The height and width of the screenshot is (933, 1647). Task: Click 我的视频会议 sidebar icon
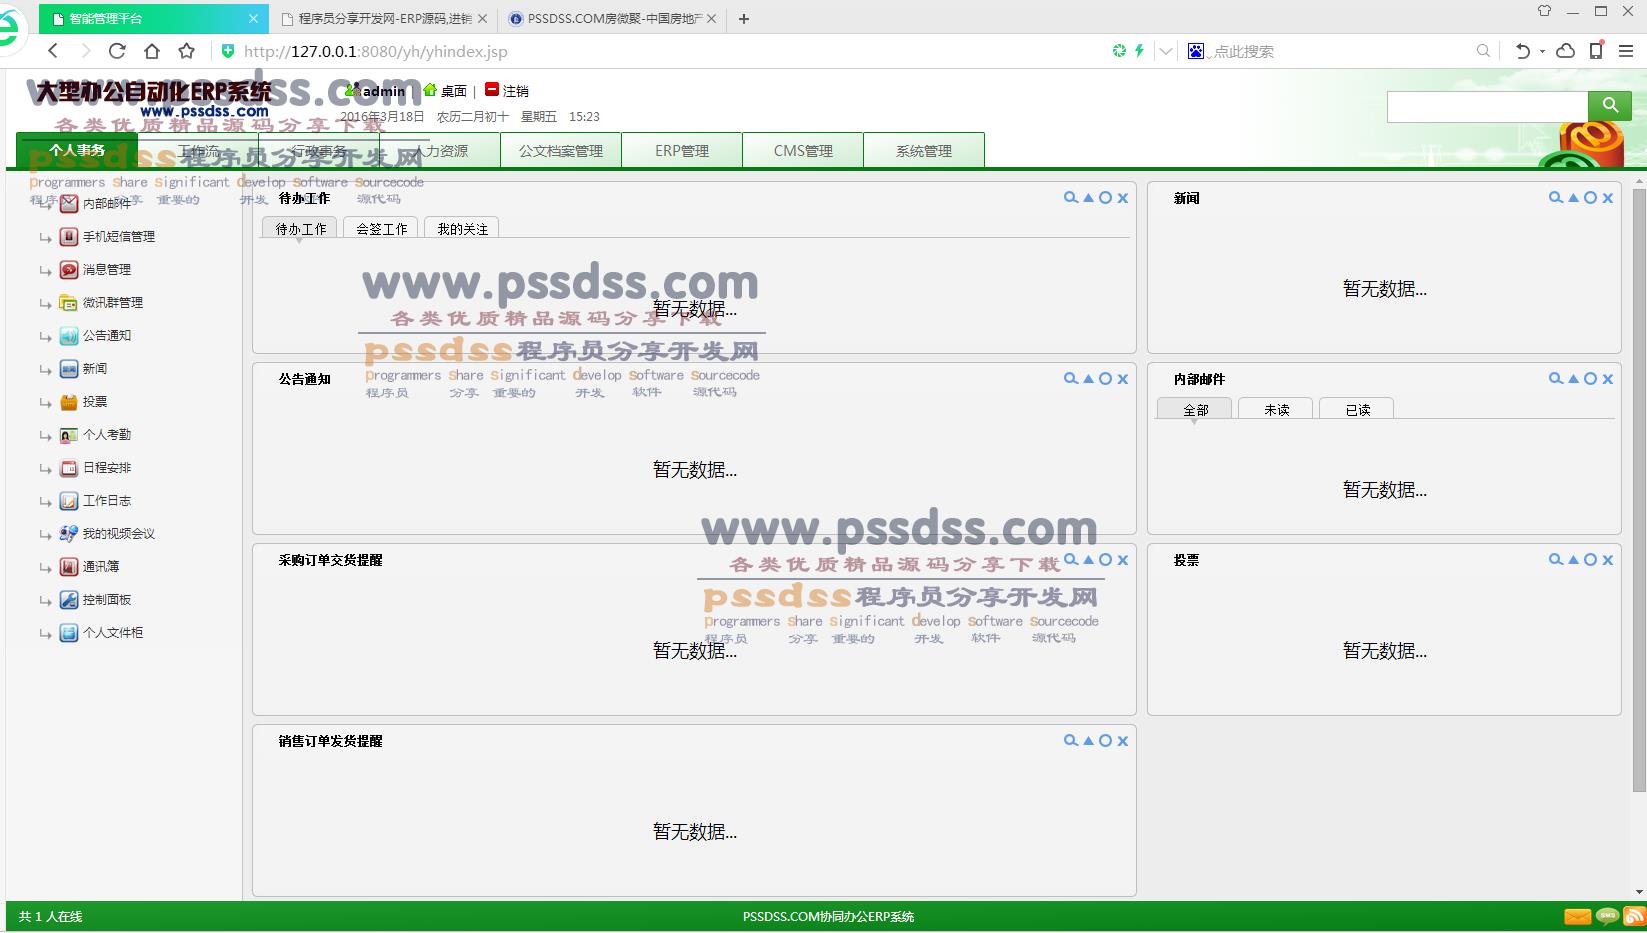tap(69, 534)
